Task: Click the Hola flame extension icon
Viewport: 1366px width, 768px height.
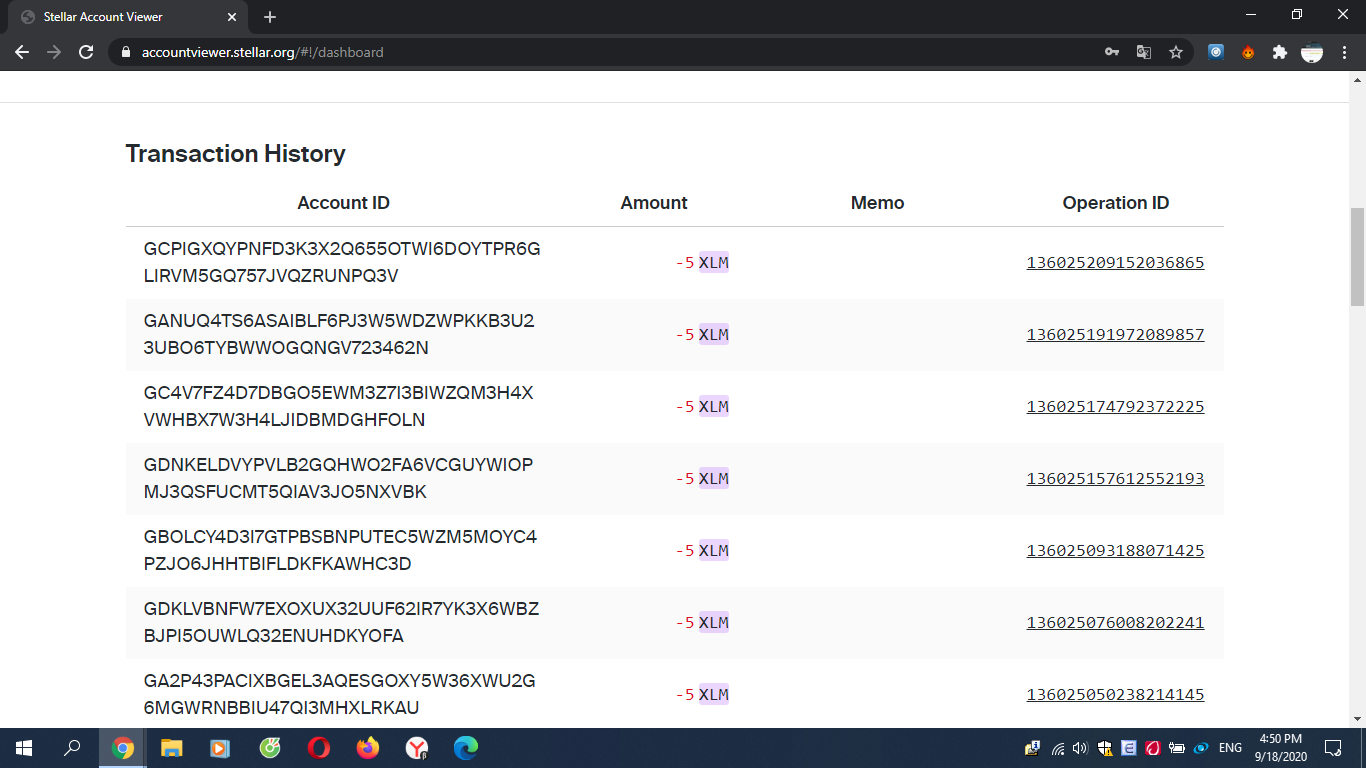Action: pyautogui.click(x=1248, y=52)
